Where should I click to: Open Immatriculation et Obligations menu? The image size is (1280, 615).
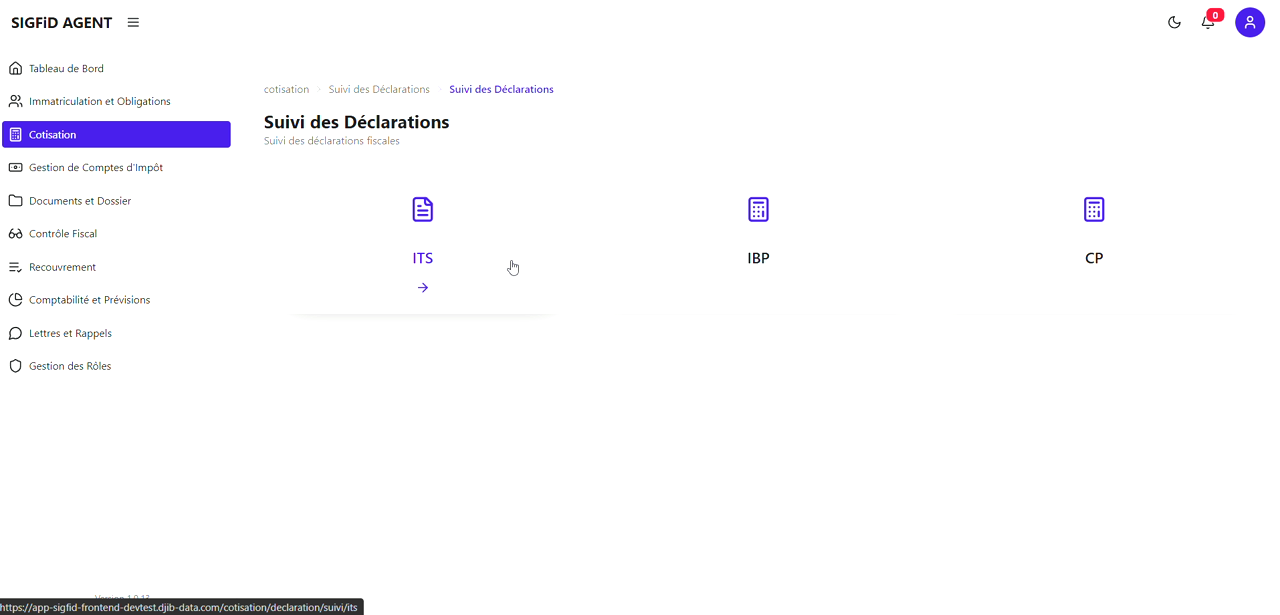(x=99, y=102)
